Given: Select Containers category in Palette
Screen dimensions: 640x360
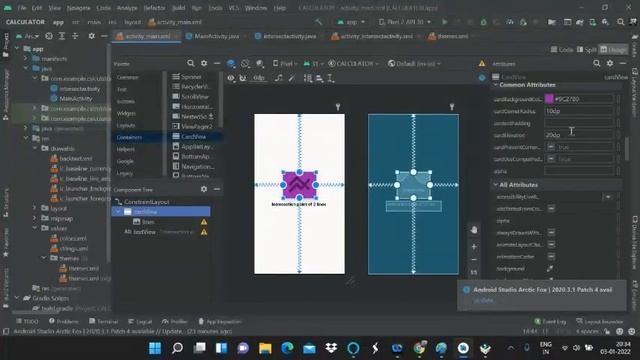Looking at the screenshot, I should (129, 137).
